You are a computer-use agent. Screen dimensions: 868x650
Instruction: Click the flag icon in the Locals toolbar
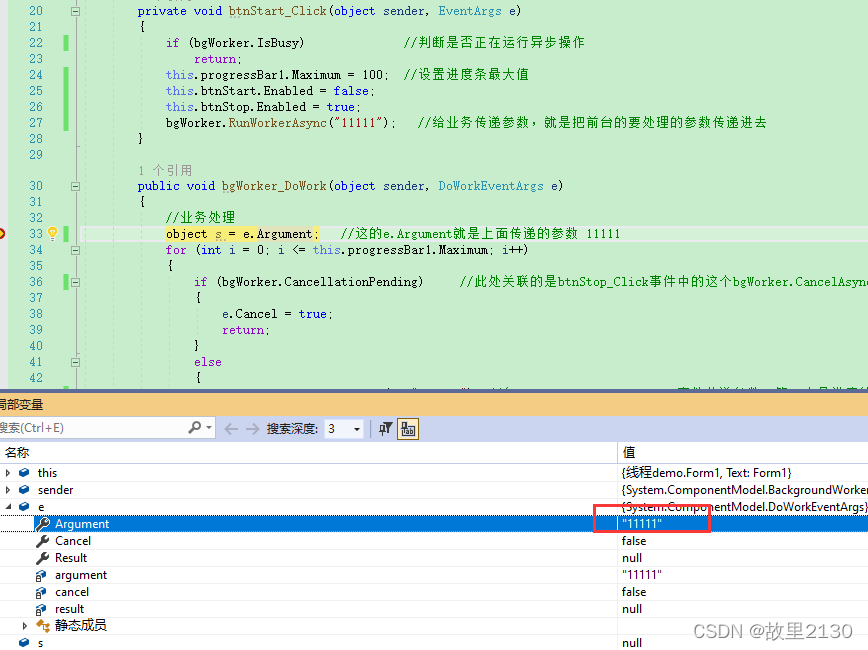pos(384,428)
